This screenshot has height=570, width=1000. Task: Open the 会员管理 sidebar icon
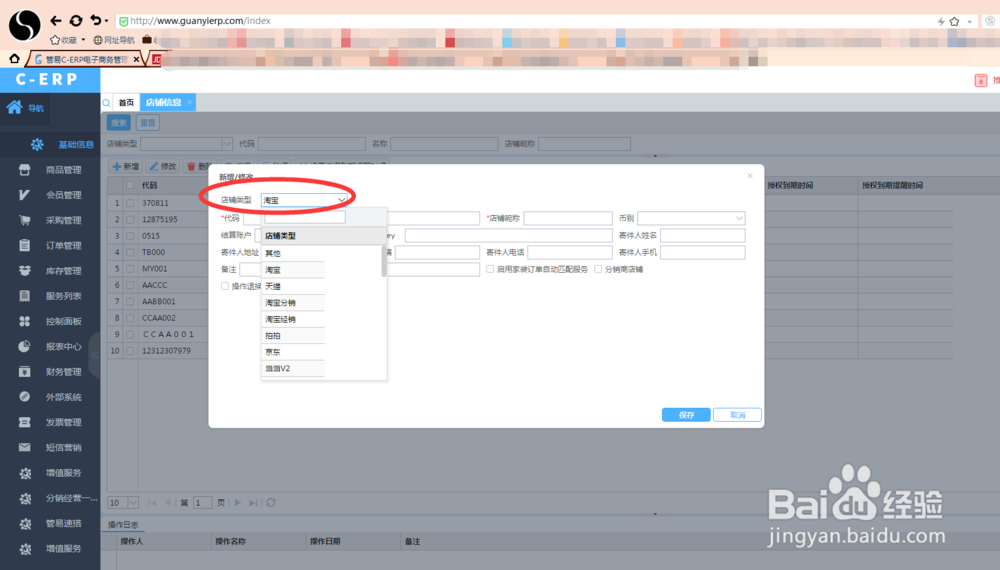(24, 195)
